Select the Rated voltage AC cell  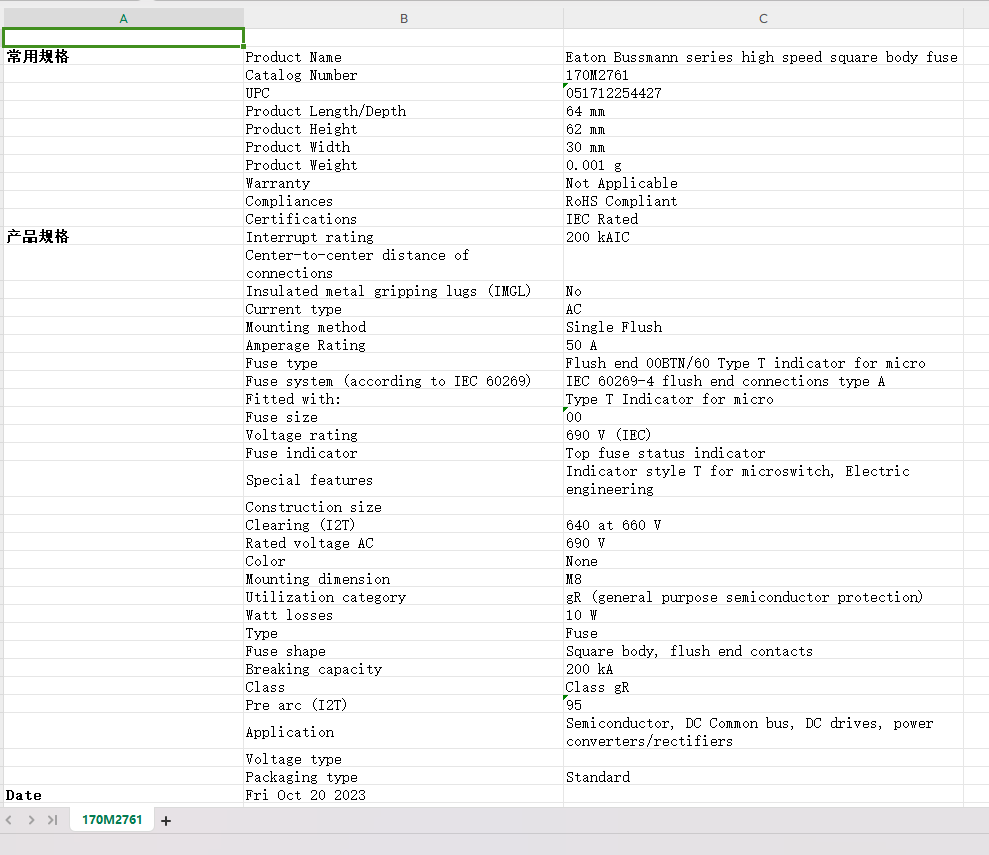click(x=404, y=543)
